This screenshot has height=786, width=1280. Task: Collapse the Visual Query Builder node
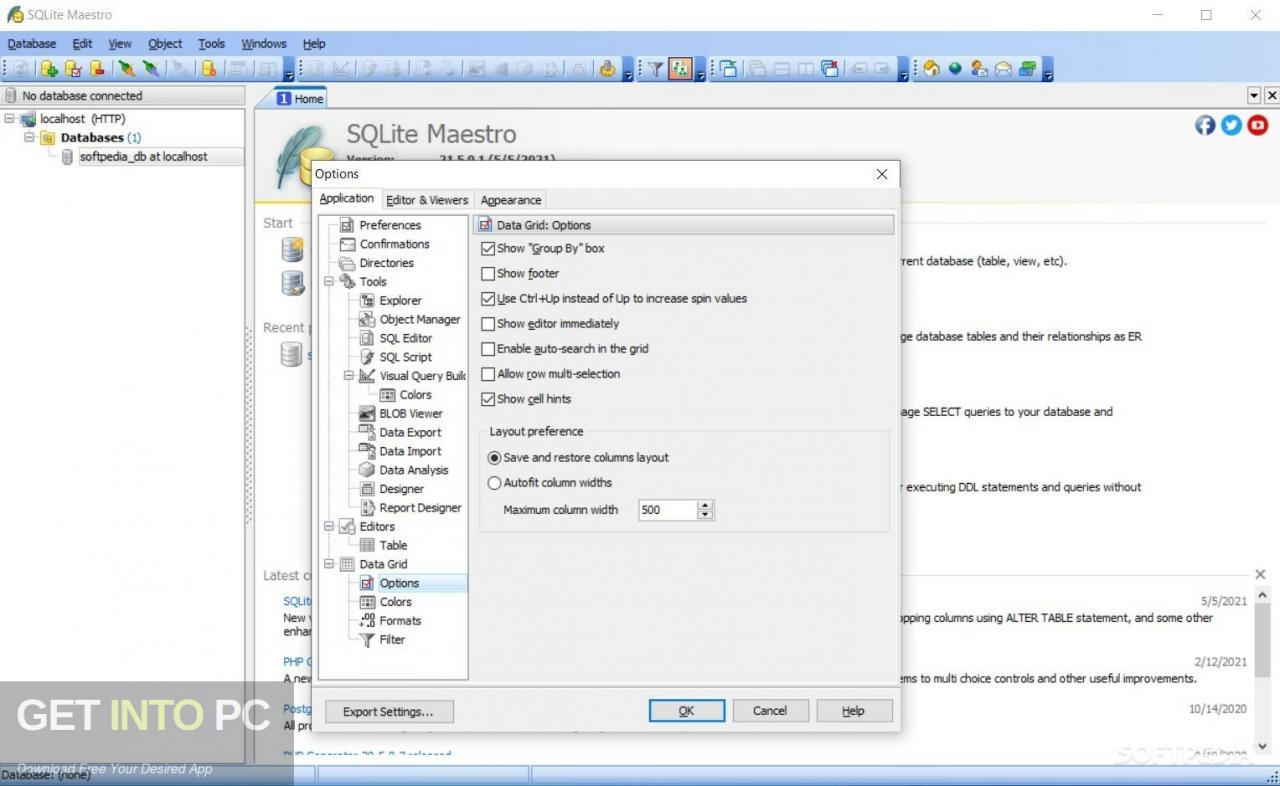[349, 376]
